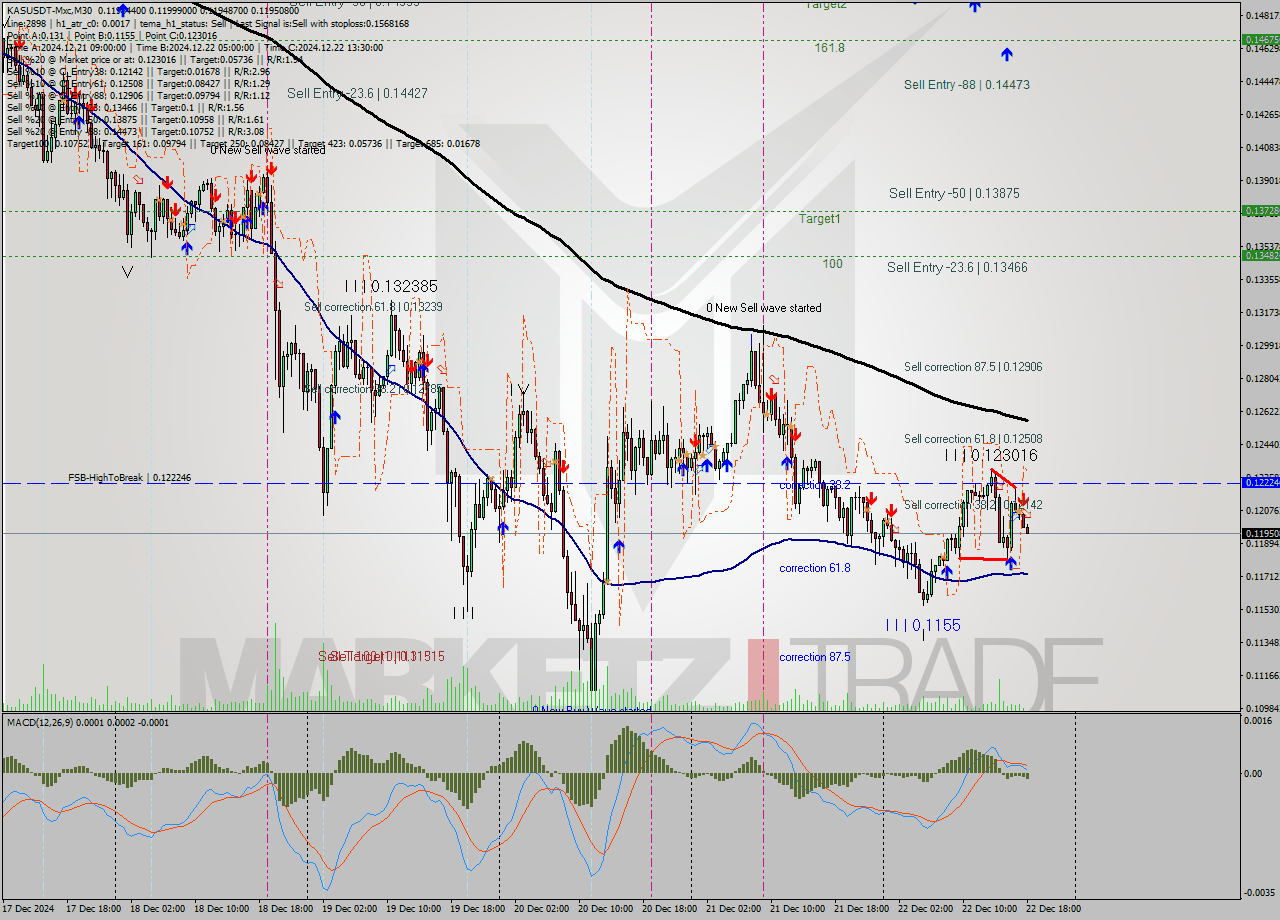Viewport: 1280px width, 920px height.
Task: Select the blue 'correction 61.8' label
Action: 815,568
